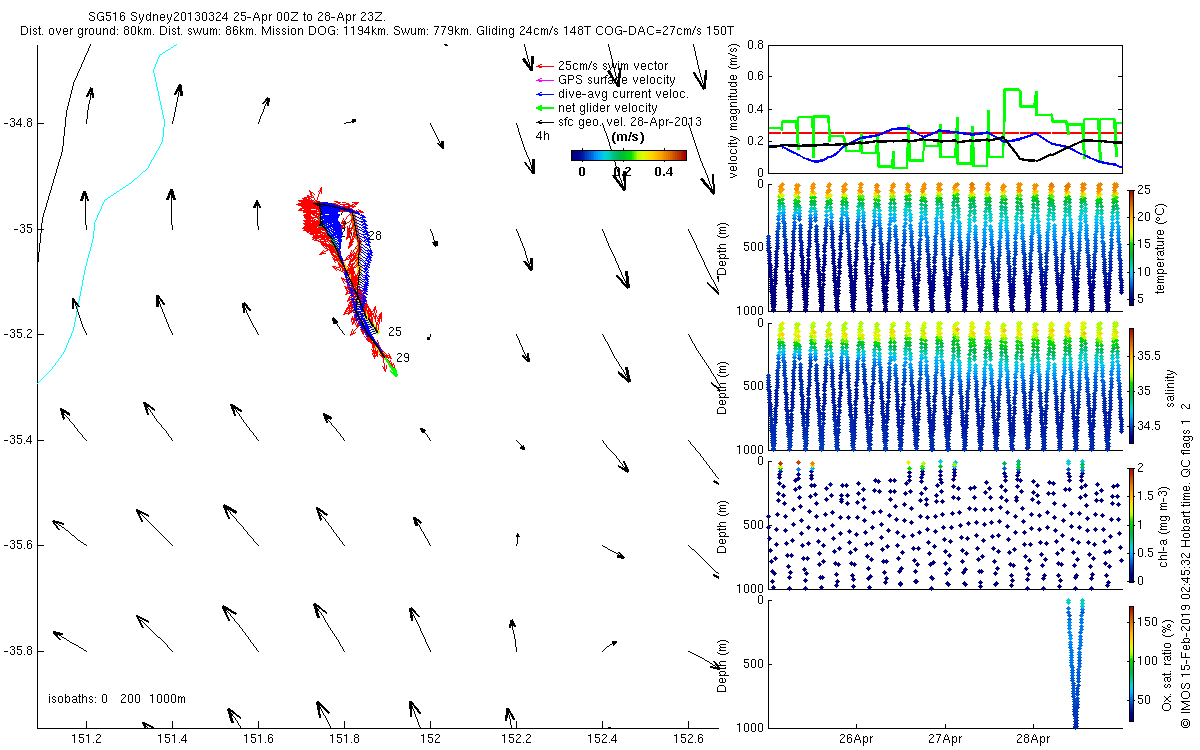The height and width of the screenshot is (750, 1200).
Task: Click legend text 'dive-avg current veloc.'
Action: (623, 94)
